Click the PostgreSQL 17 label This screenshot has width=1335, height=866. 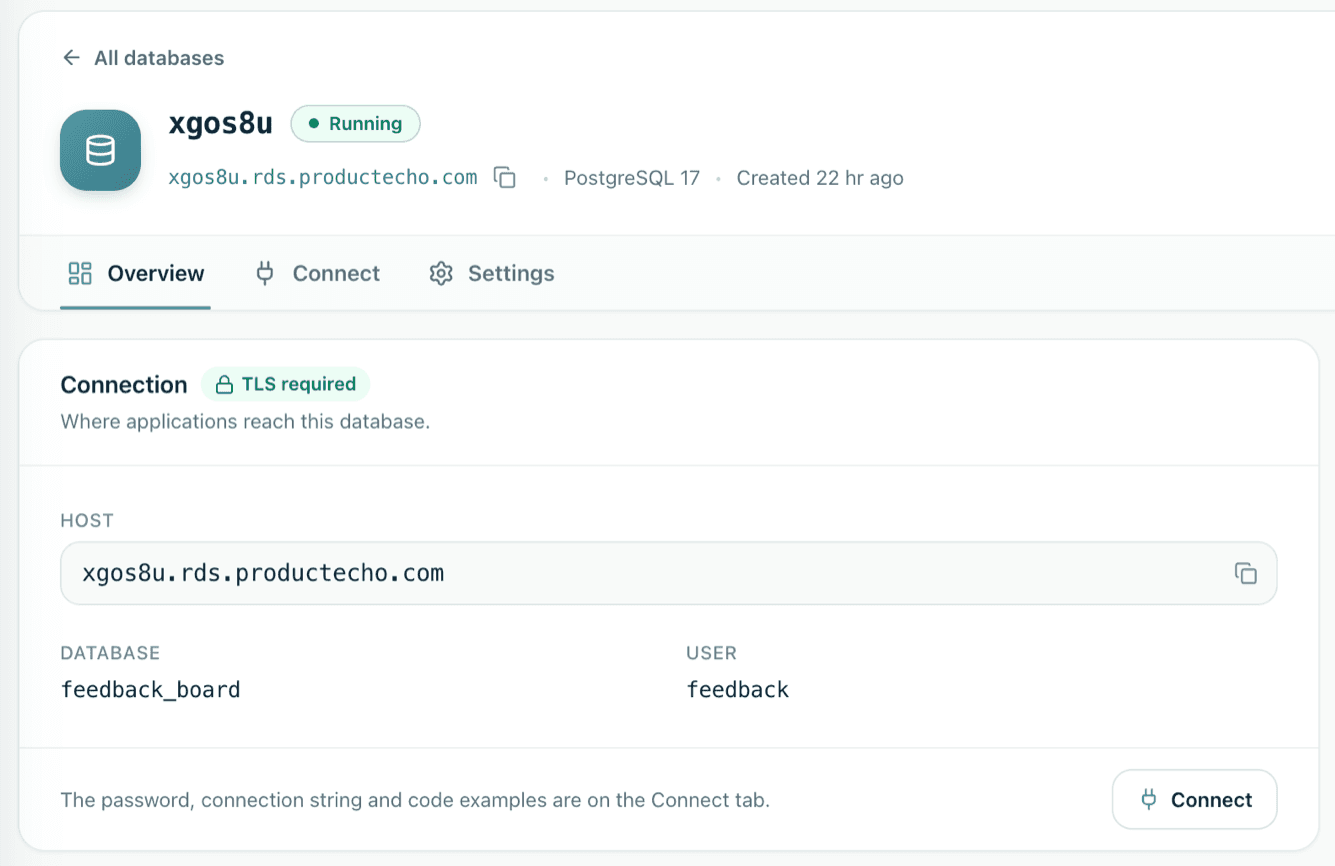point(632,178)
